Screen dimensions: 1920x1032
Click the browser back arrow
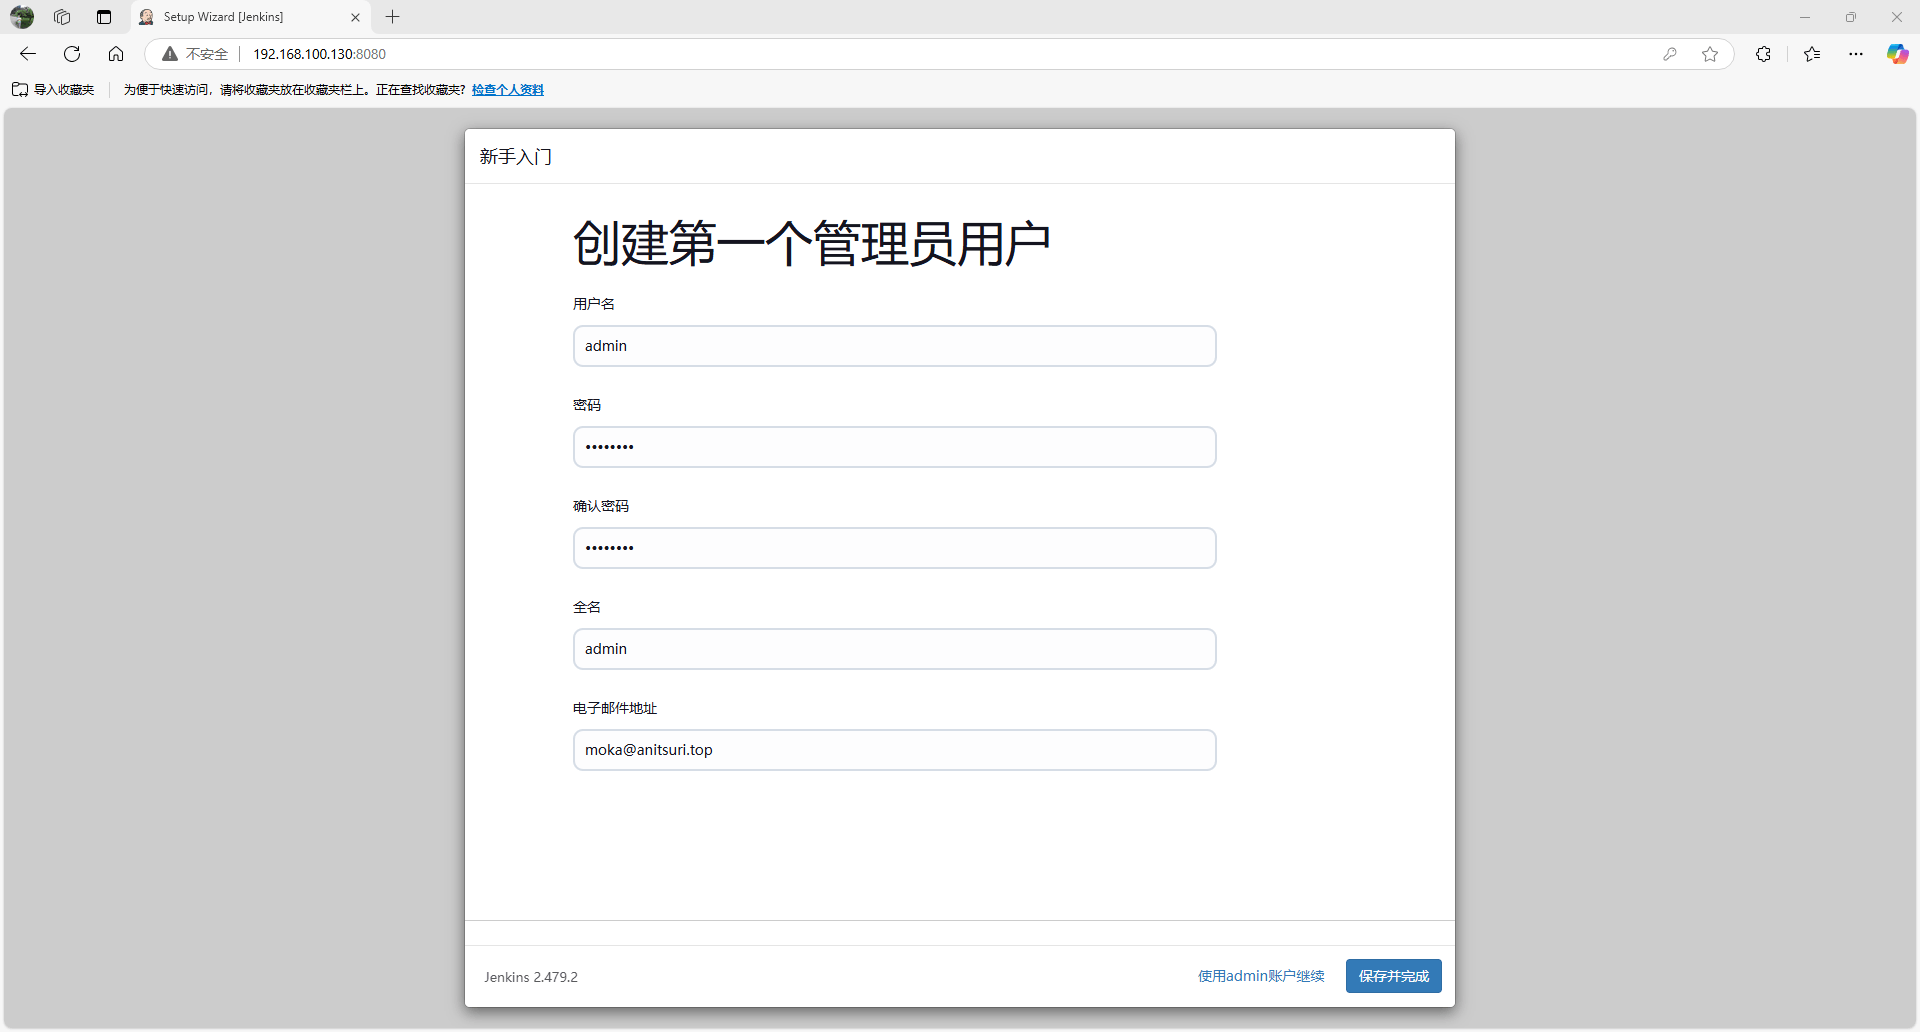(28, 54)
